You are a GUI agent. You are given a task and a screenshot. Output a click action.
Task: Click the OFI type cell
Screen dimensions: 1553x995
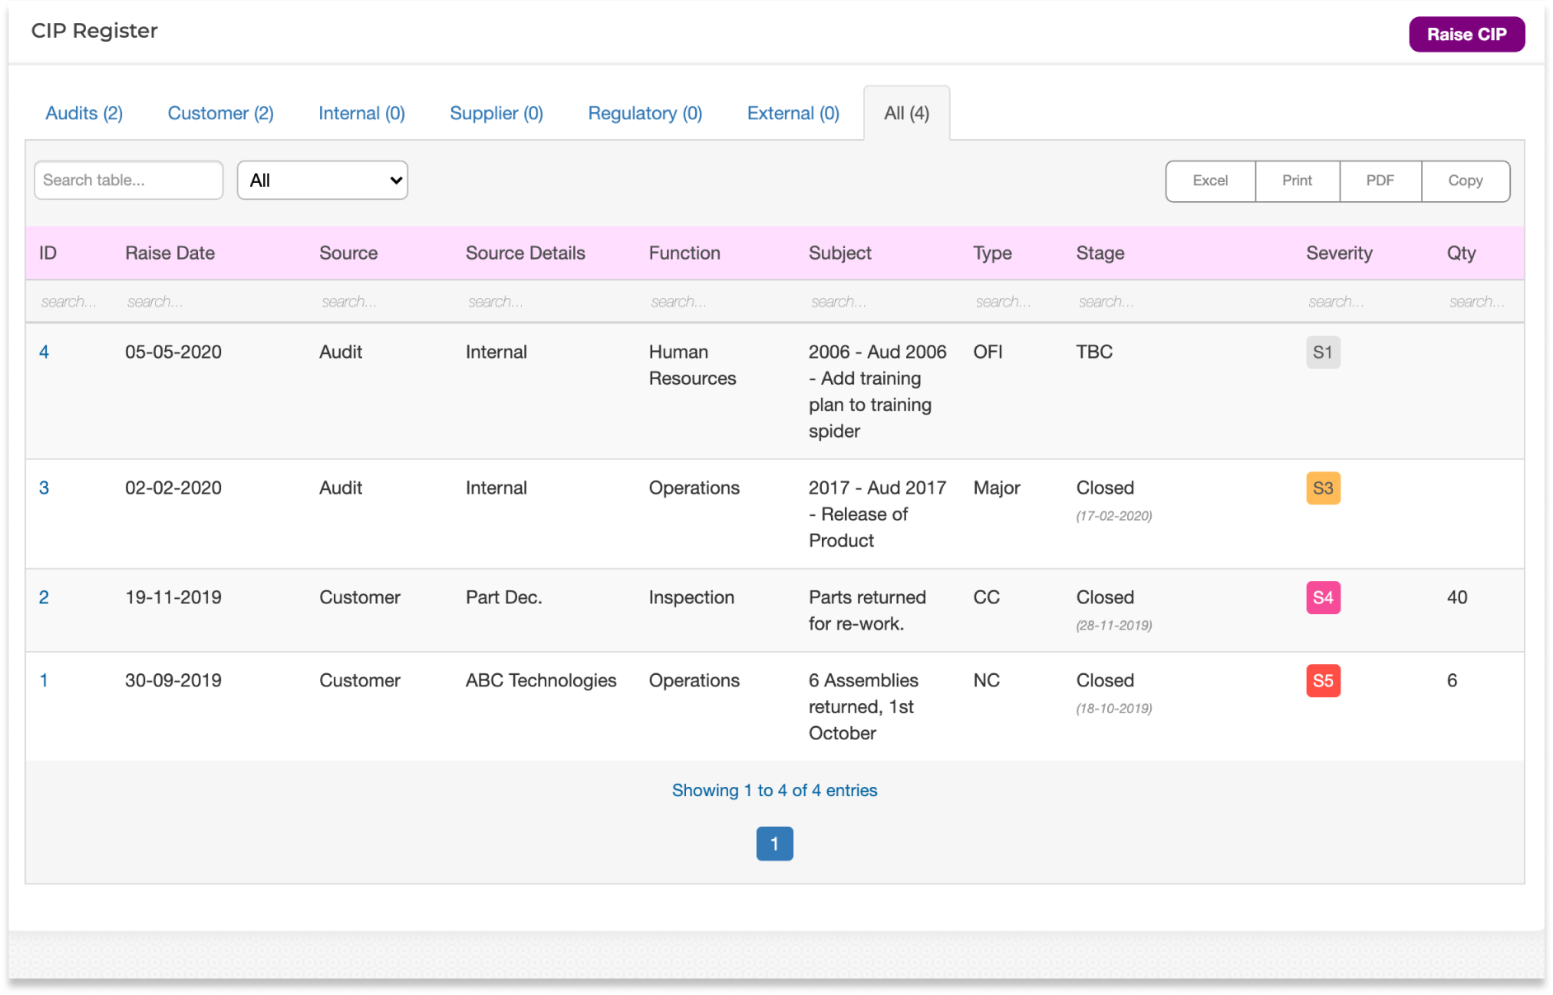pos(988,352)
